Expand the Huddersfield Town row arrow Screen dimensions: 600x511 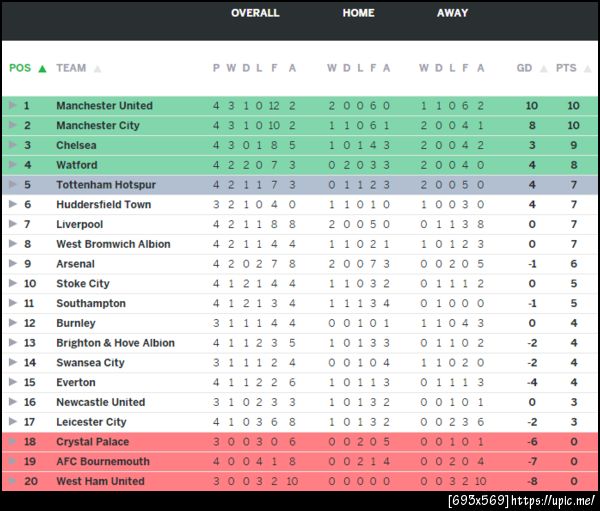point(12,204)
